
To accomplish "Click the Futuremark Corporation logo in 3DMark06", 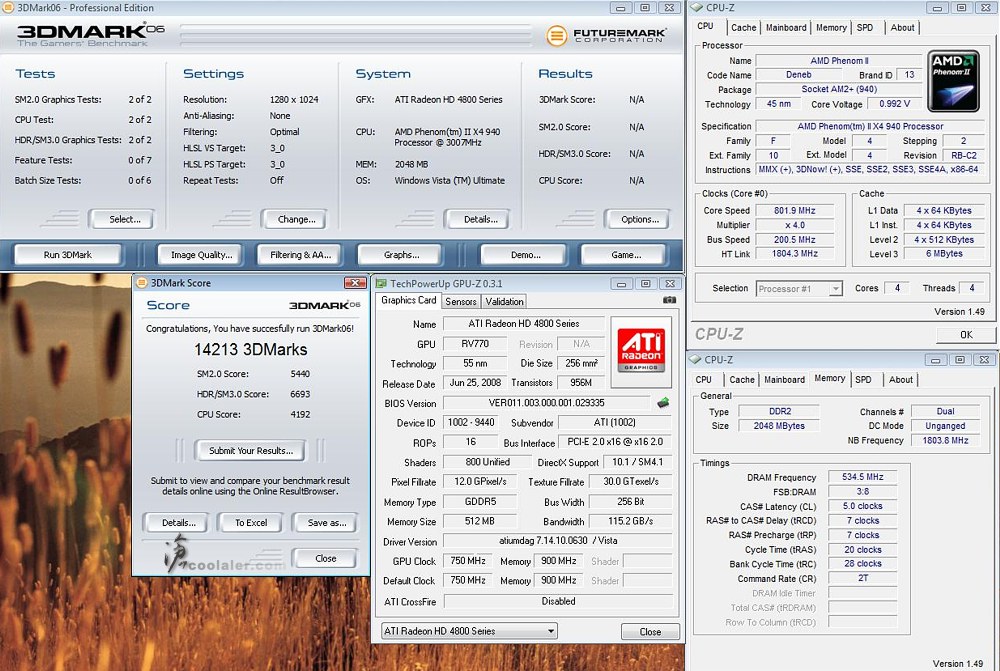I will [x=606, y=35].
